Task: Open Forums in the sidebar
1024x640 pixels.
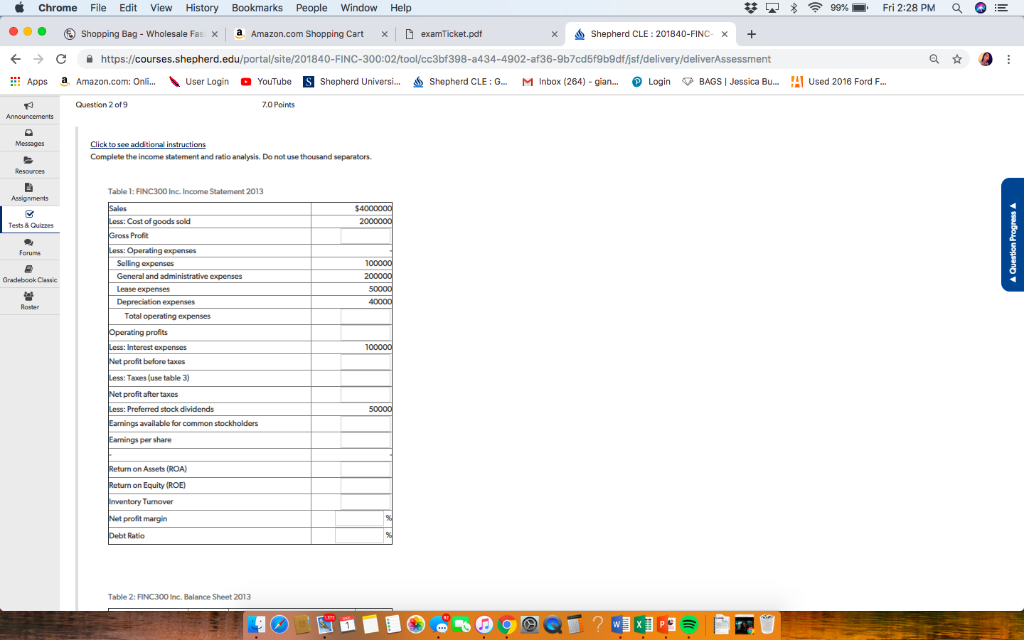Action: tap(29, 247)
